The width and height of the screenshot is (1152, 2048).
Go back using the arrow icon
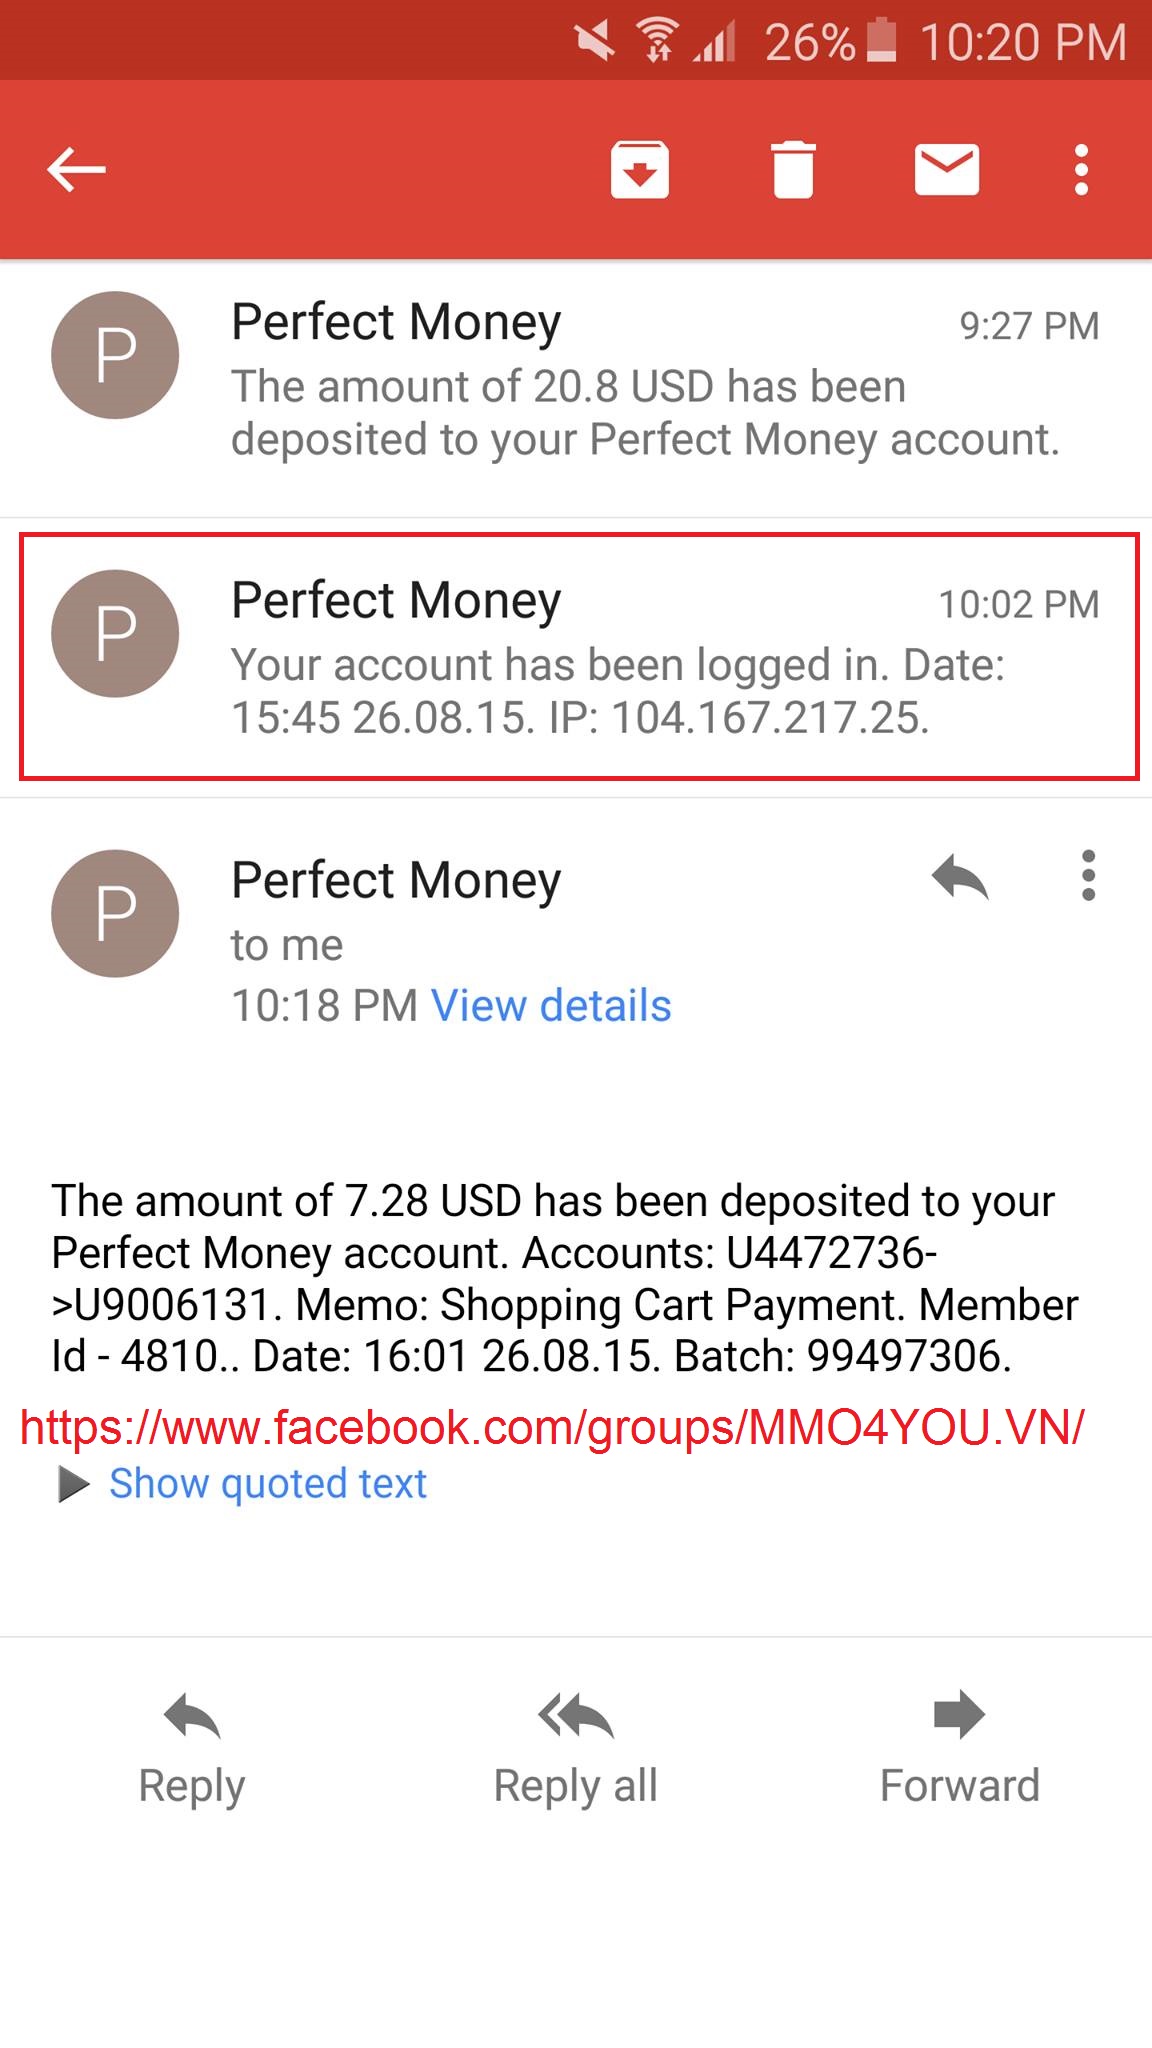click(76, 169)
